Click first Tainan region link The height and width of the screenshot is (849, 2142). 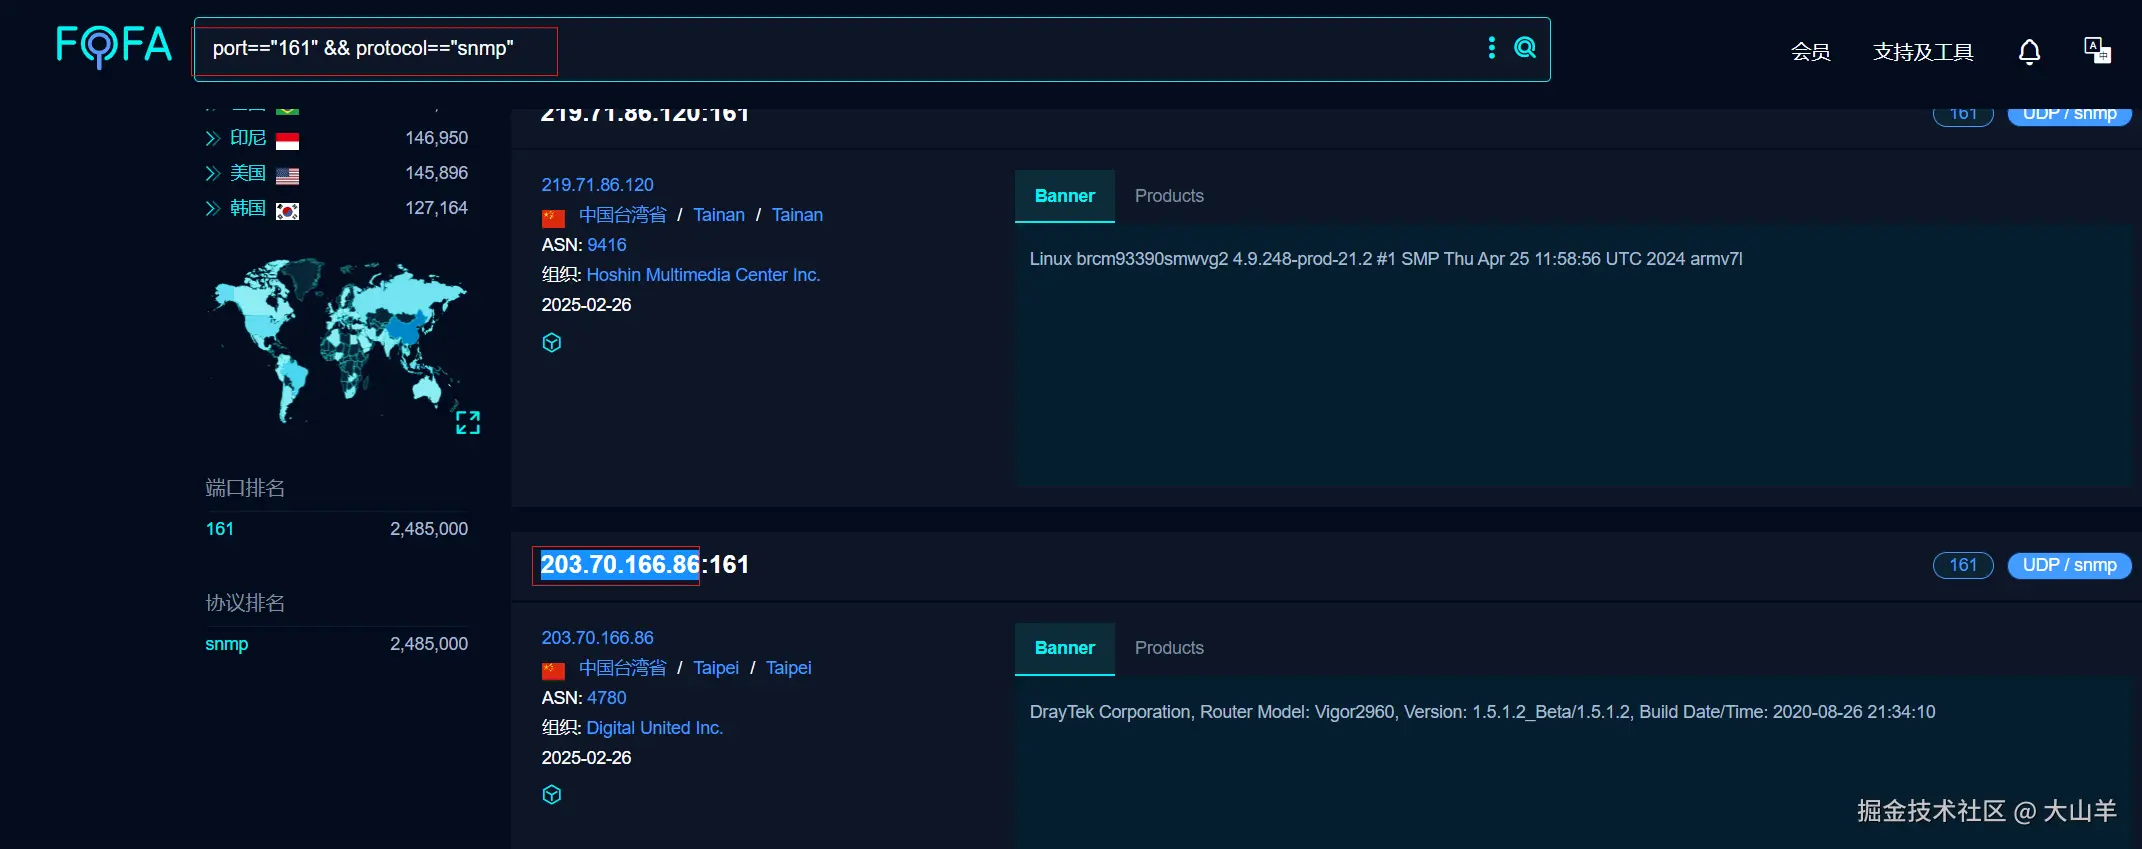click(x=719, y=215)
